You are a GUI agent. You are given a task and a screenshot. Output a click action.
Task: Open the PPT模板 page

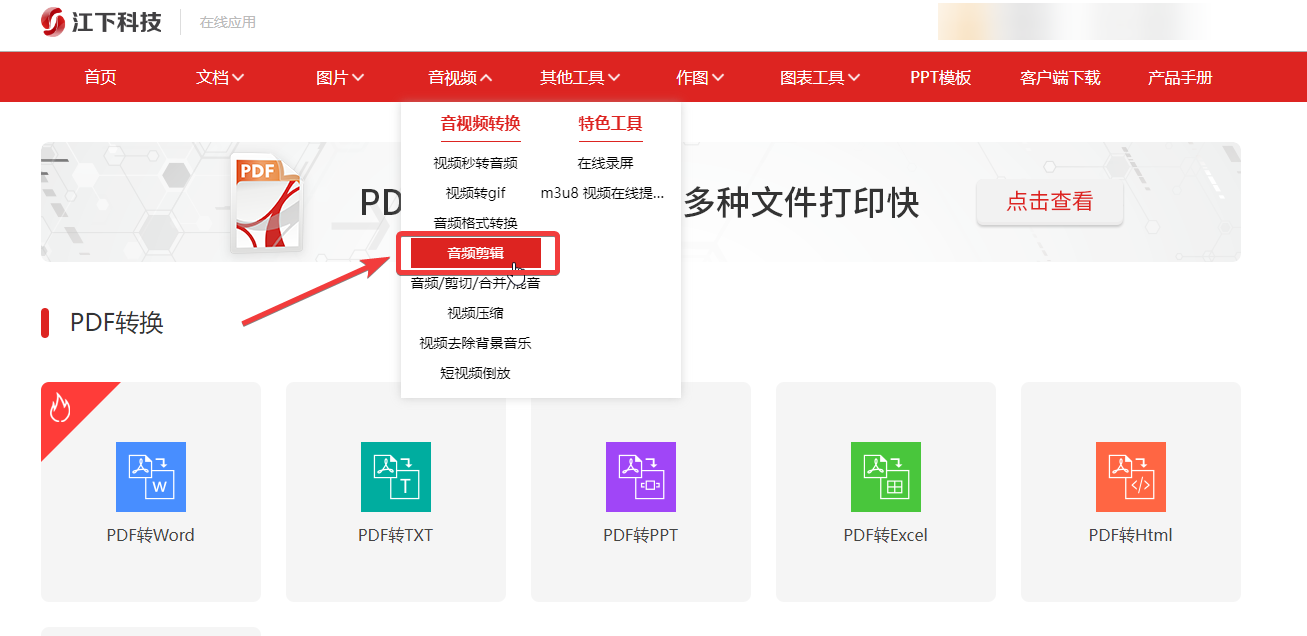(x=940, y=77)
